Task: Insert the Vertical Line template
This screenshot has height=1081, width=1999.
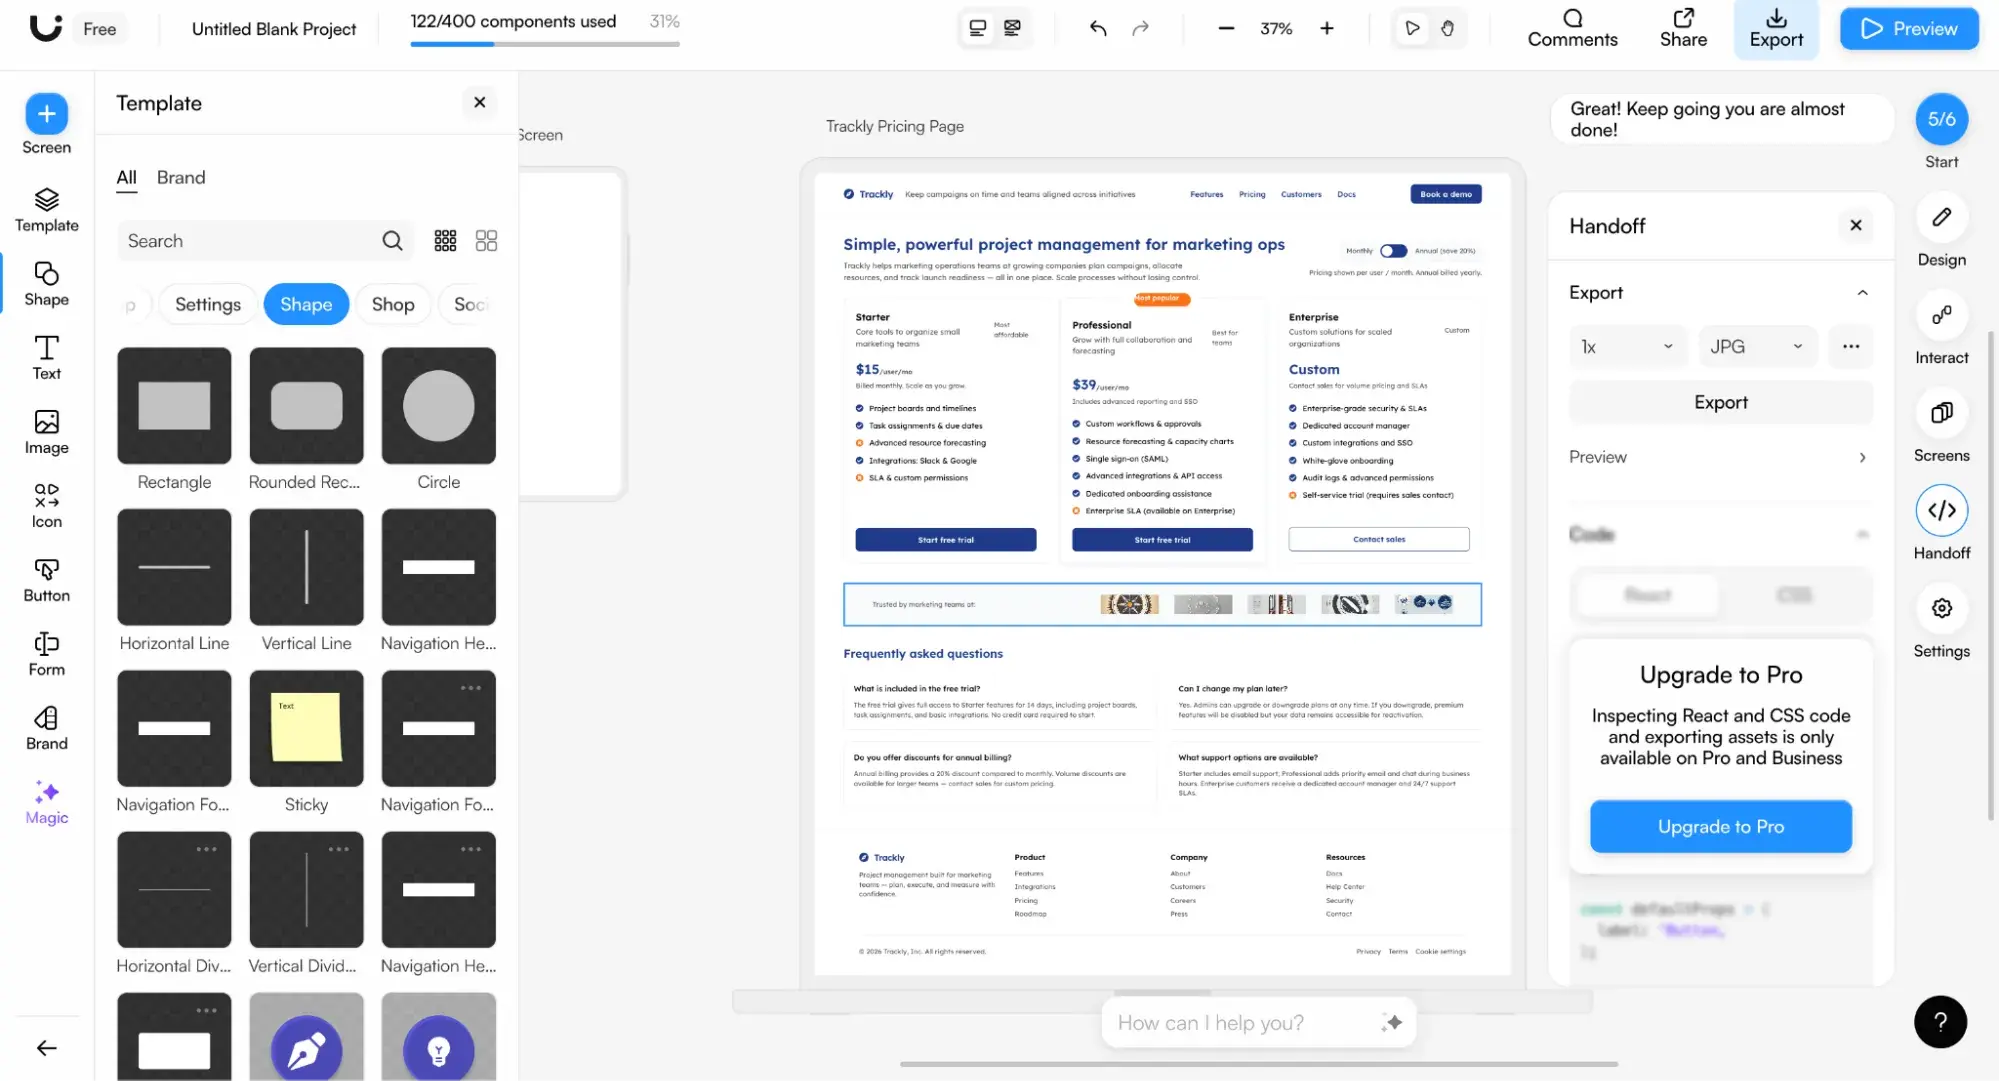Action: 306,567
